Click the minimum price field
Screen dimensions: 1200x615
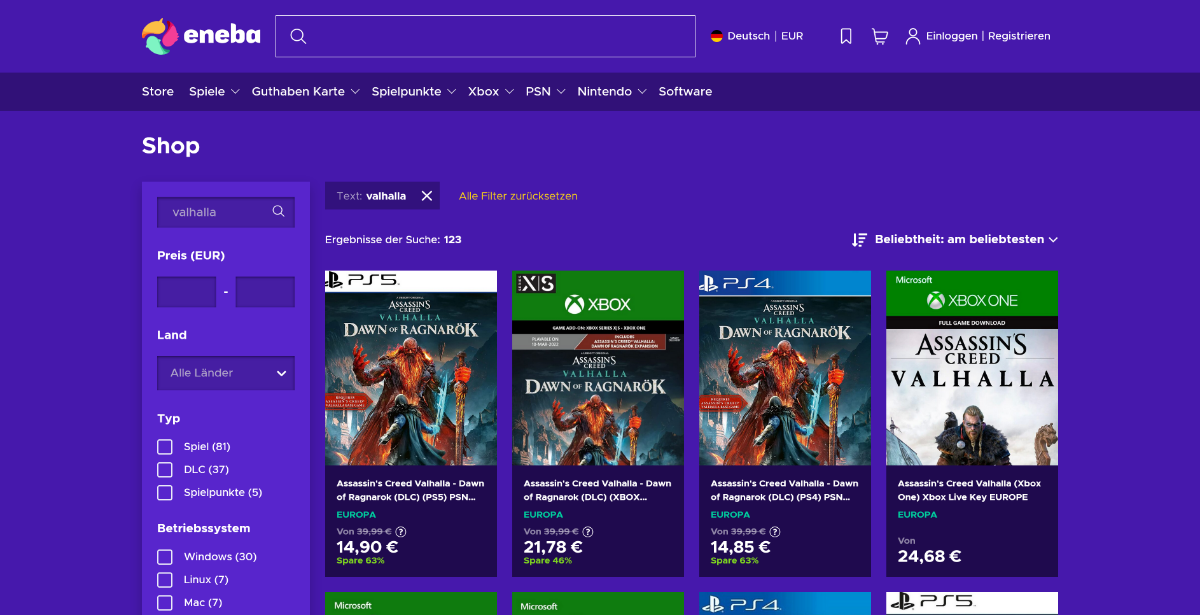click(x=187, y=292)
